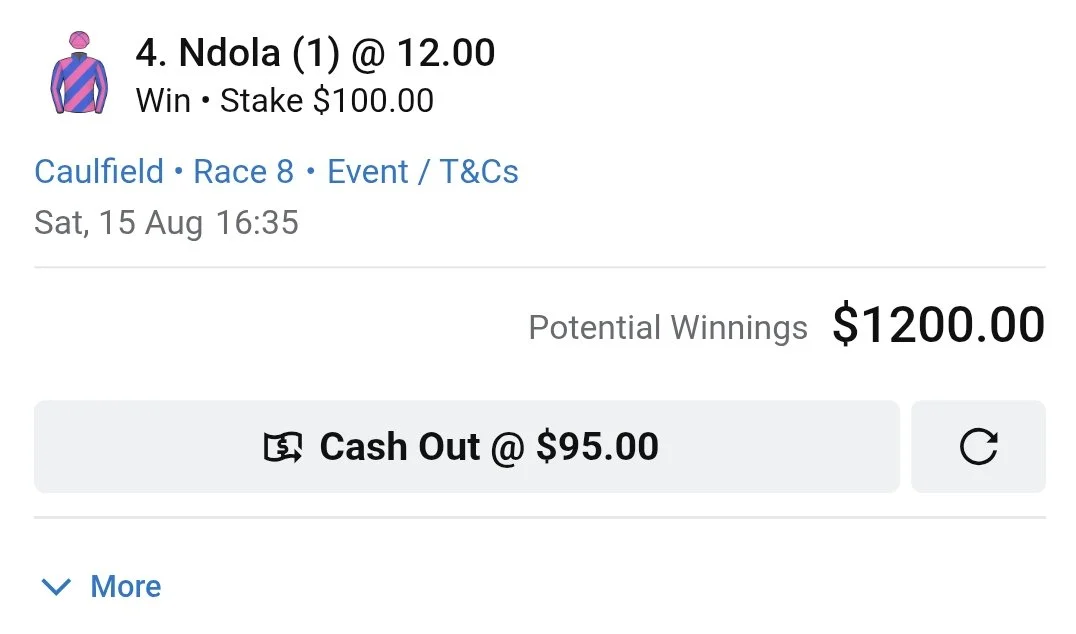This screenshot has height=634, width=1076.
Task: Click the pink jockey cap on silks
Action: [80, 40]
